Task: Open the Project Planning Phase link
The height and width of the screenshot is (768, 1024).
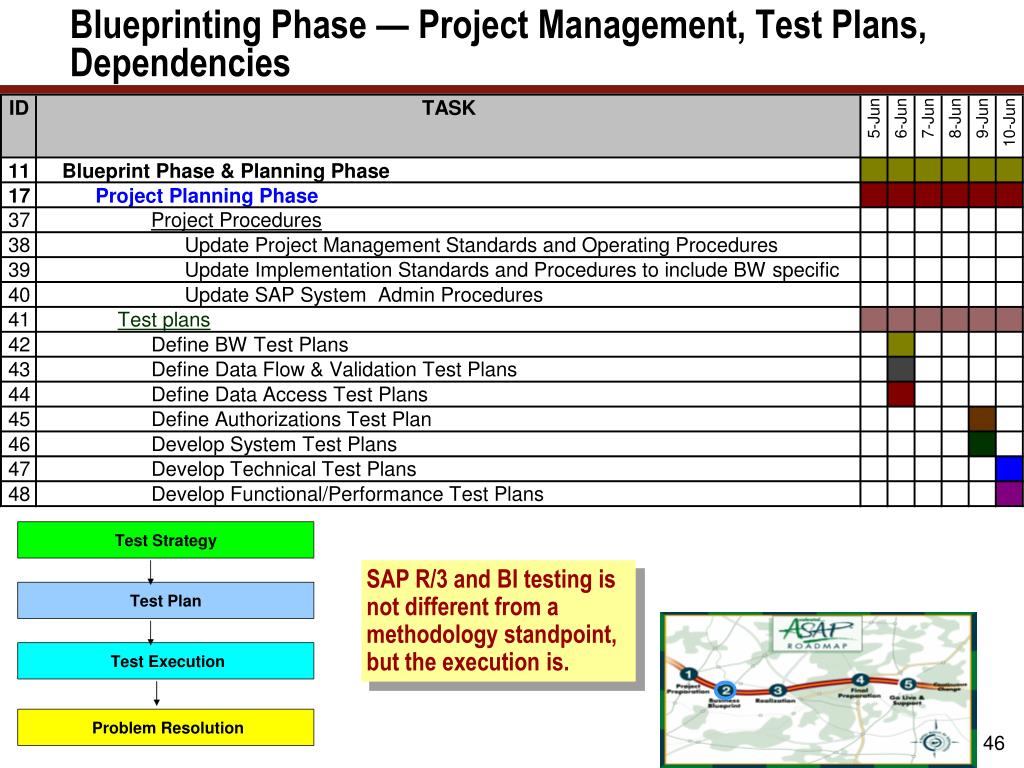Action: (x=206, y=196)
